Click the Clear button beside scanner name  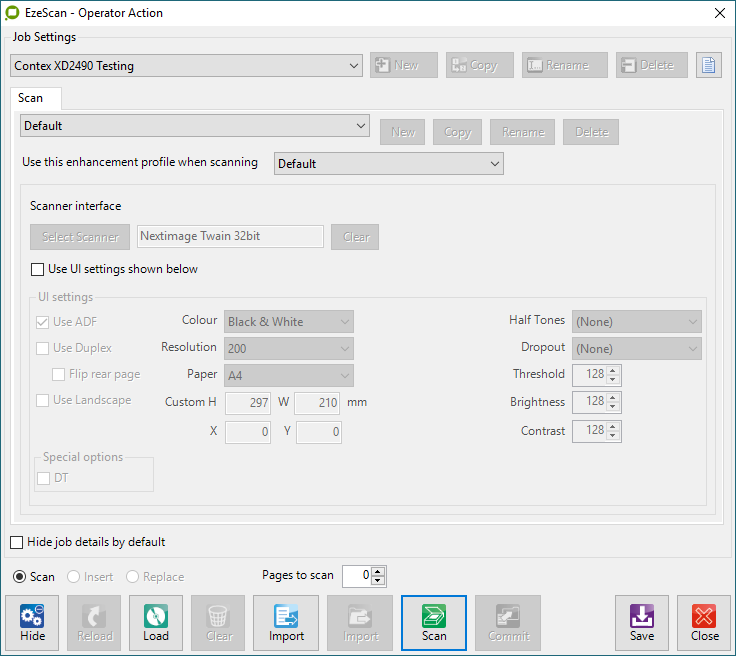356,237
